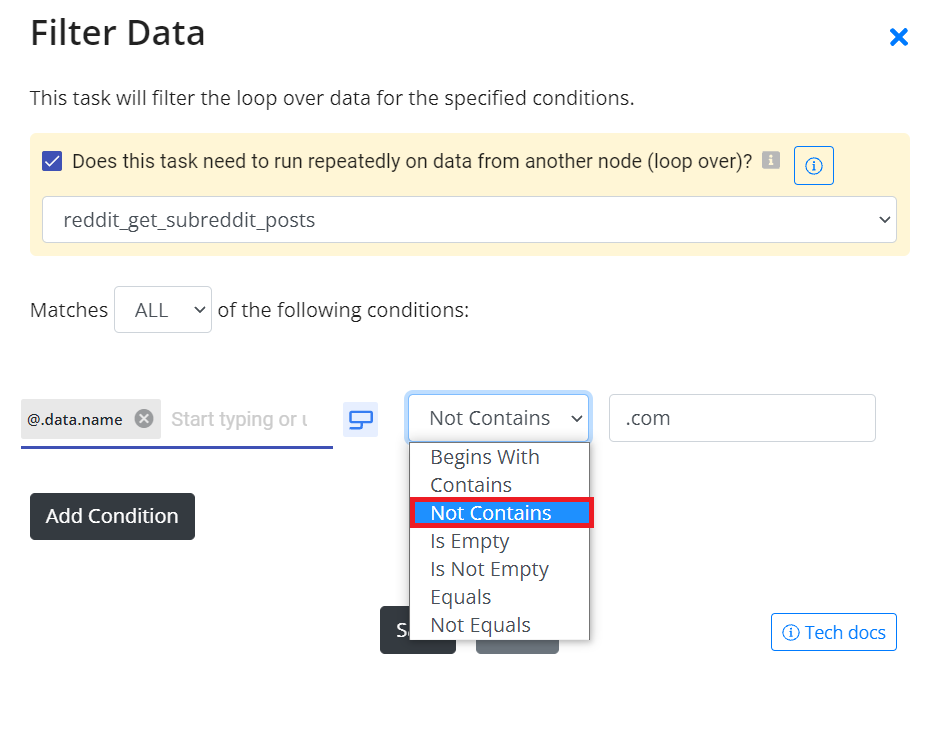Click the Add Condition button
This screenshot has height=729, width=947.
click(x=112, y=516)
